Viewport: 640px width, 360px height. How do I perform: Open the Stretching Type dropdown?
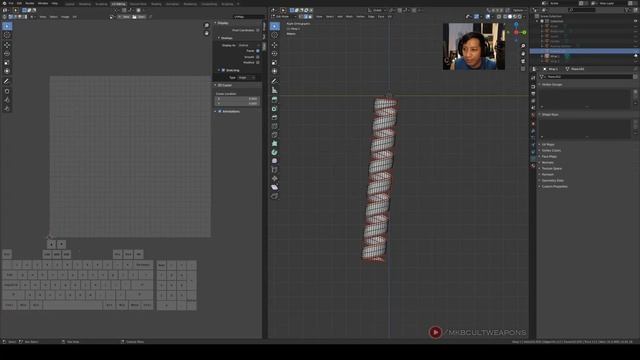tap(247, 78)
